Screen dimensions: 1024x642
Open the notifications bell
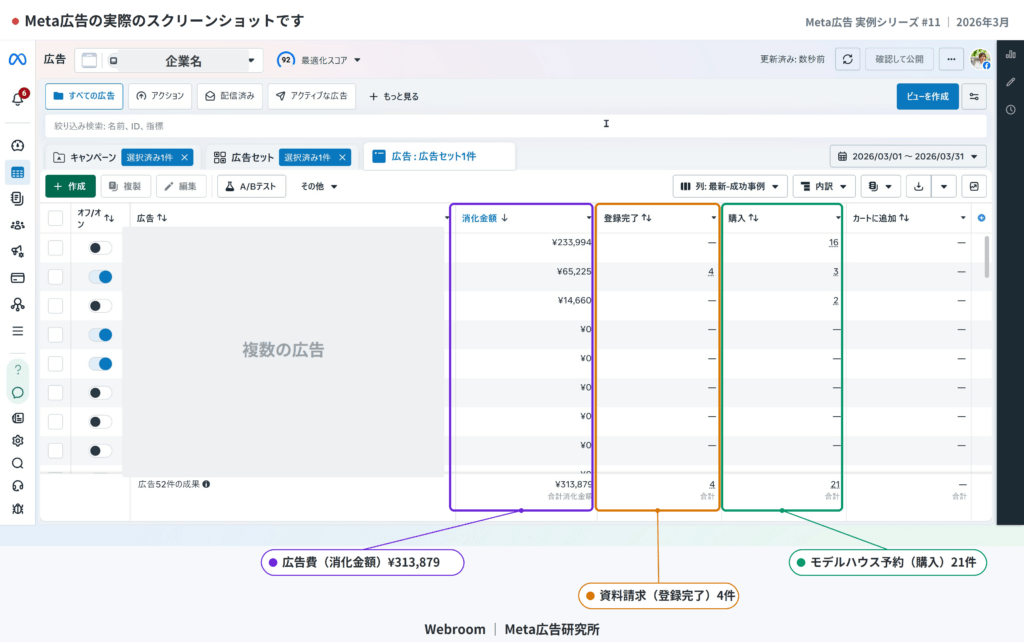(x=18, y=99)
